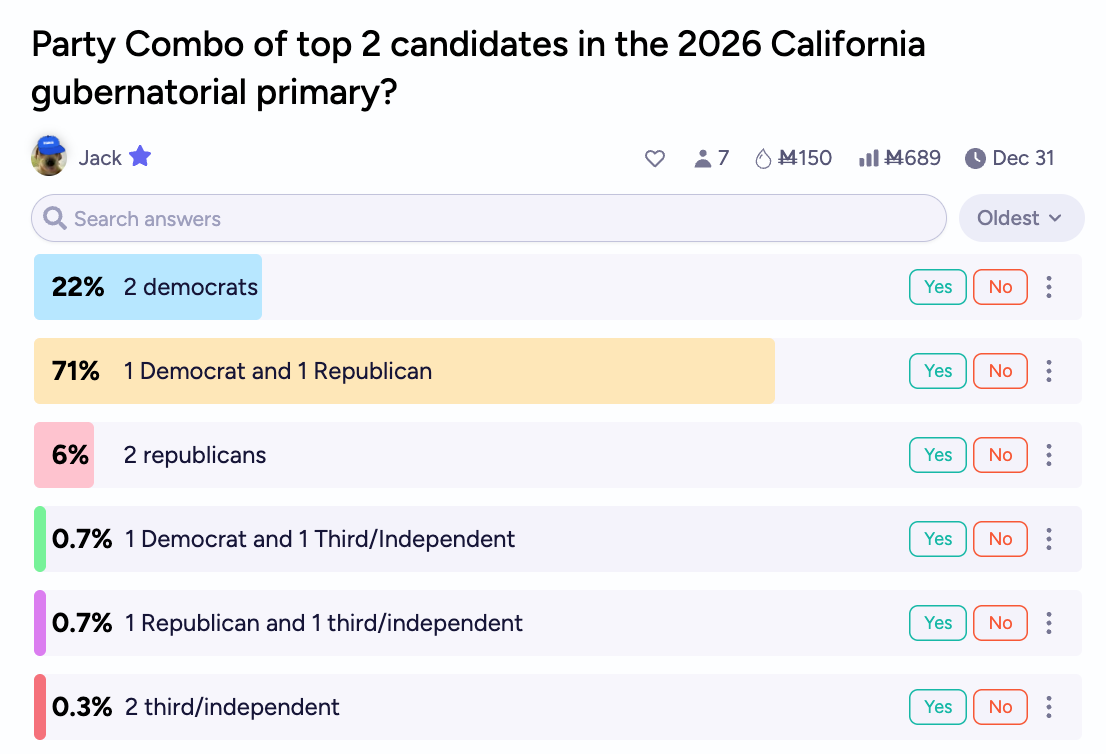Click the clock close date icon
Image resolution: width=1106 pixels, height=754 pixels.
coord(975,158)
